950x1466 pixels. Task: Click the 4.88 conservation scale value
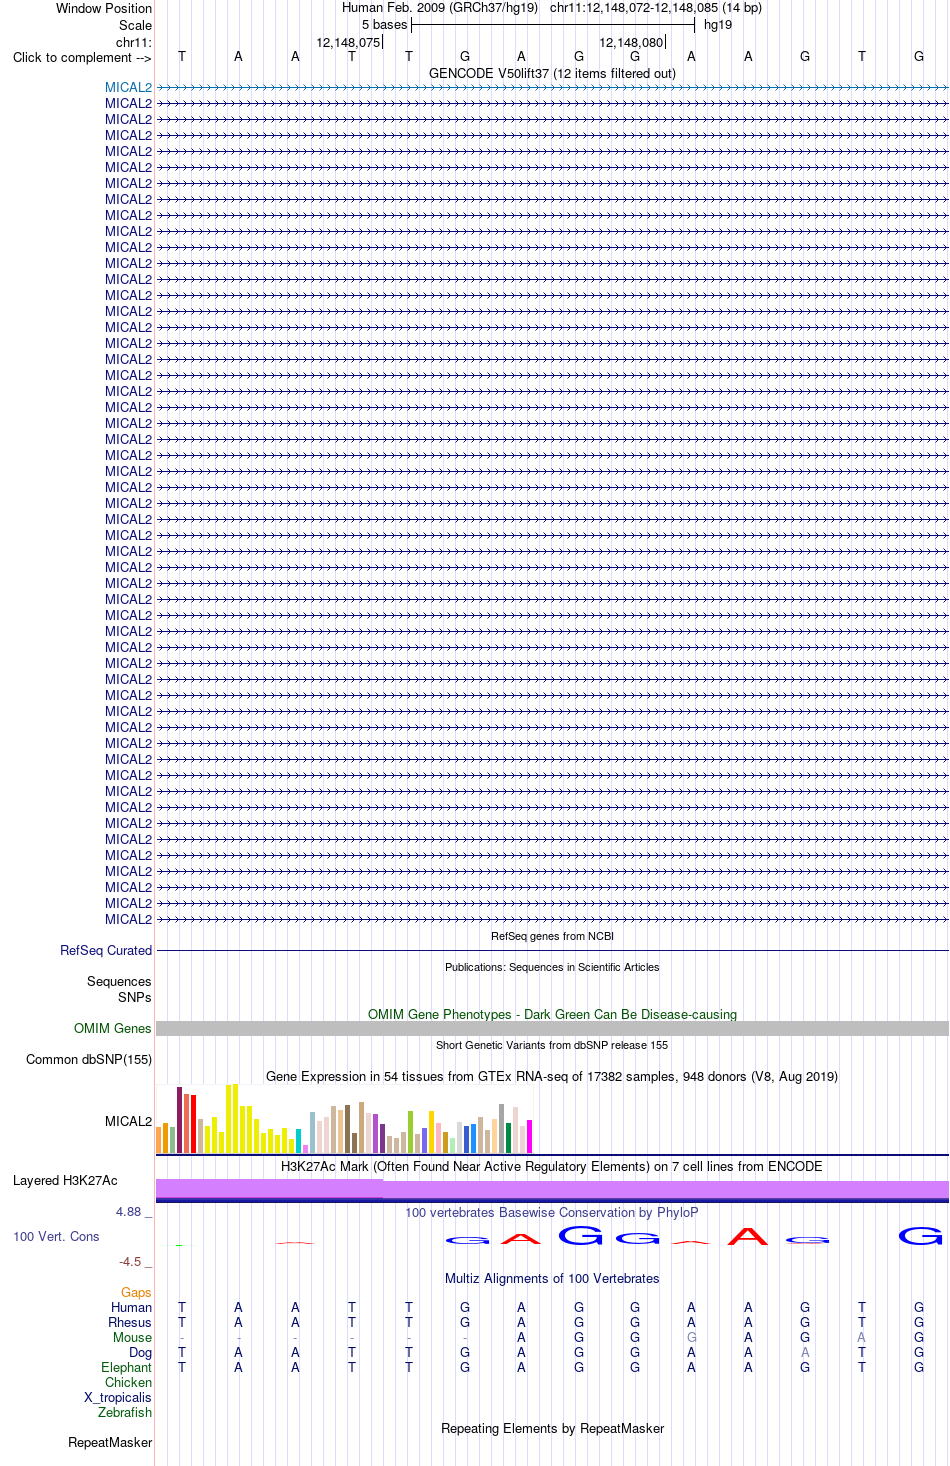(129, 1211)
